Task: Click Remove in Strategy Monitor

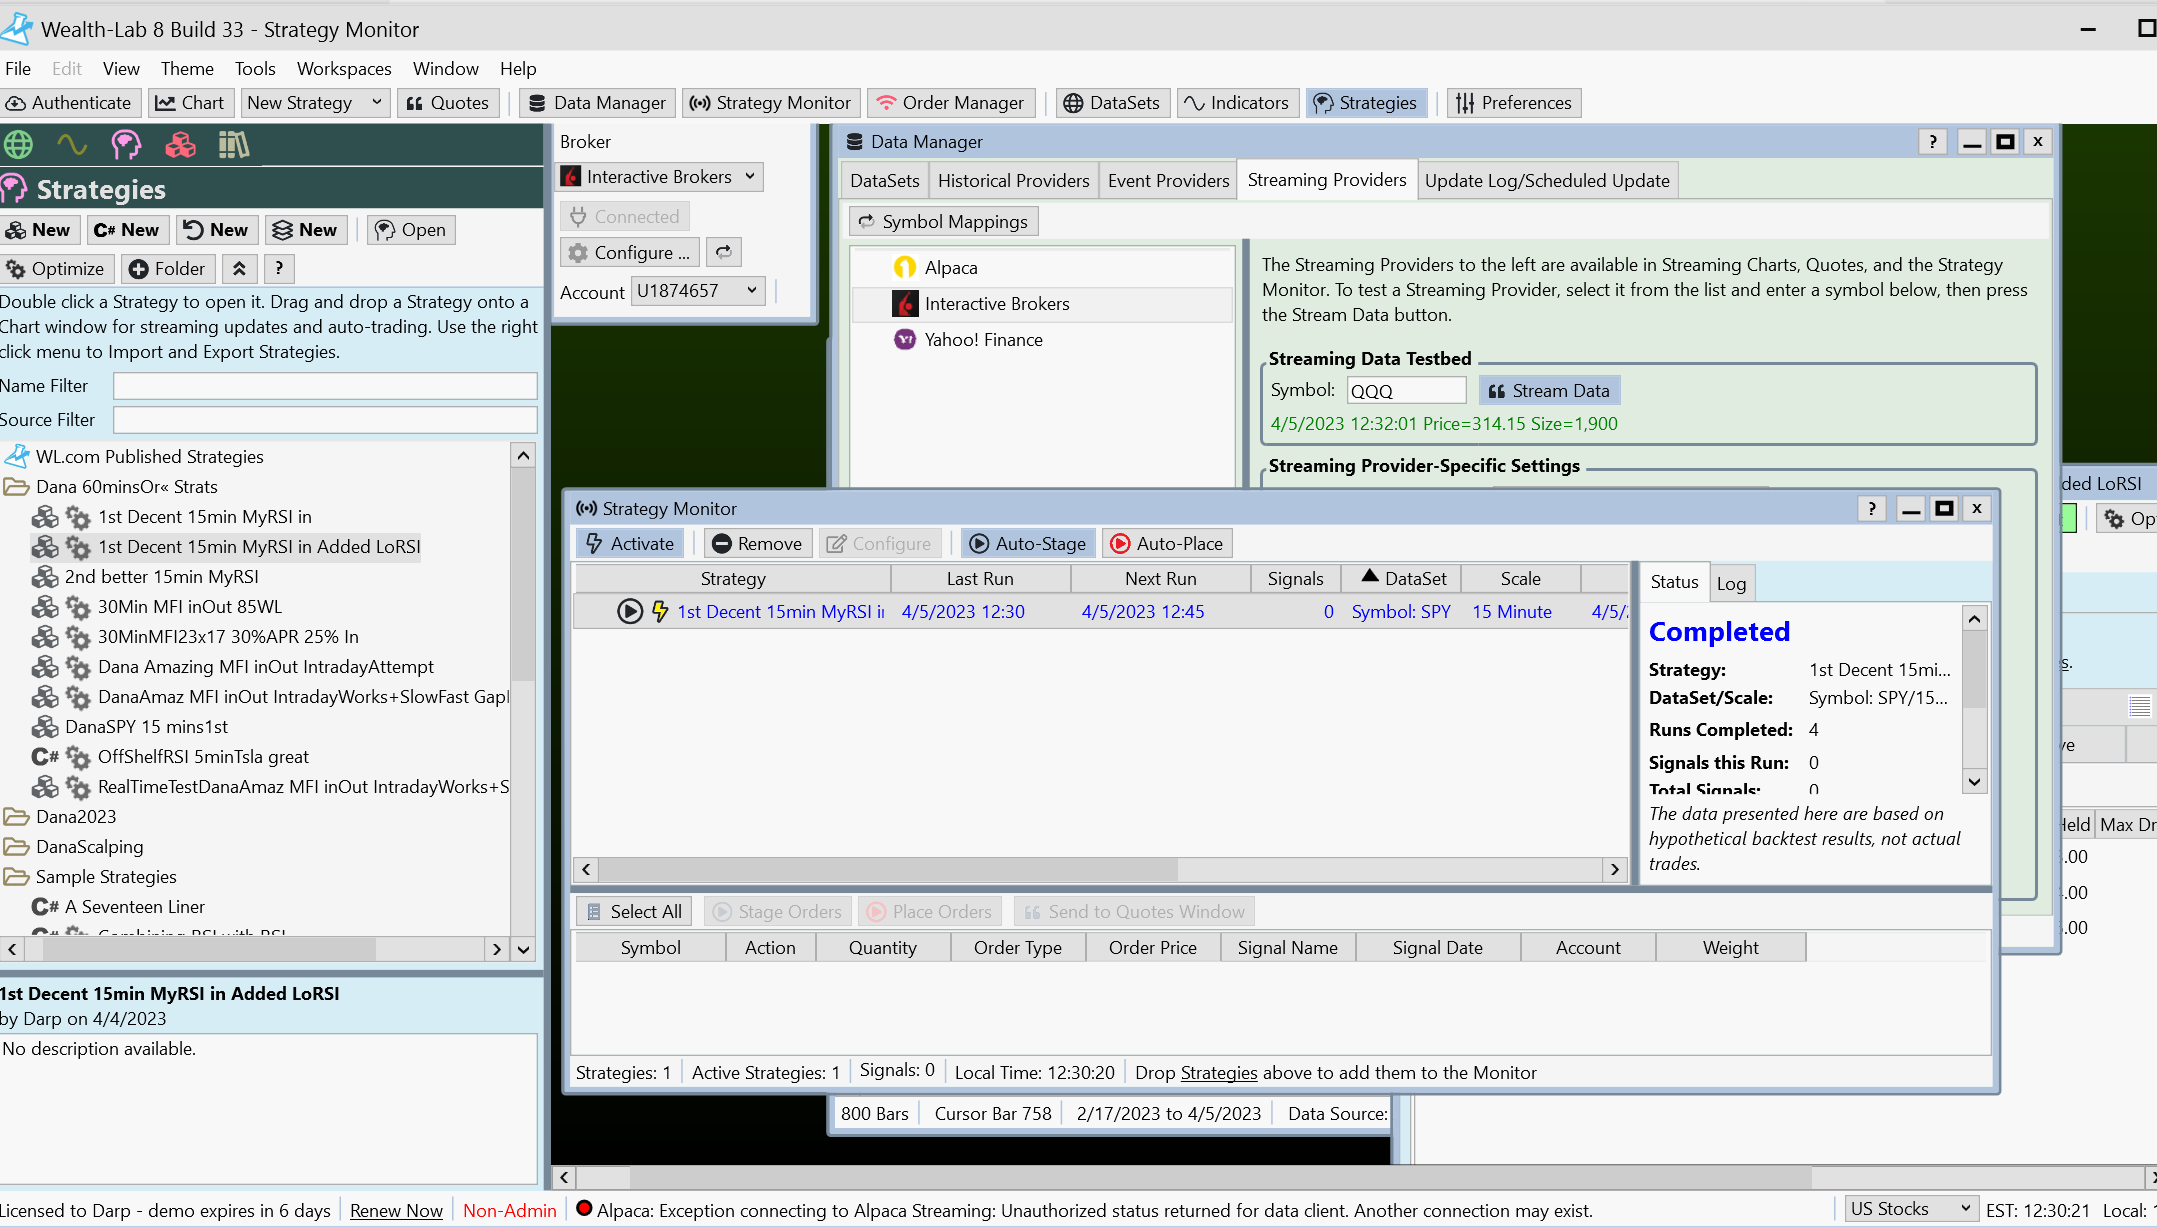Action: [758, 543]
